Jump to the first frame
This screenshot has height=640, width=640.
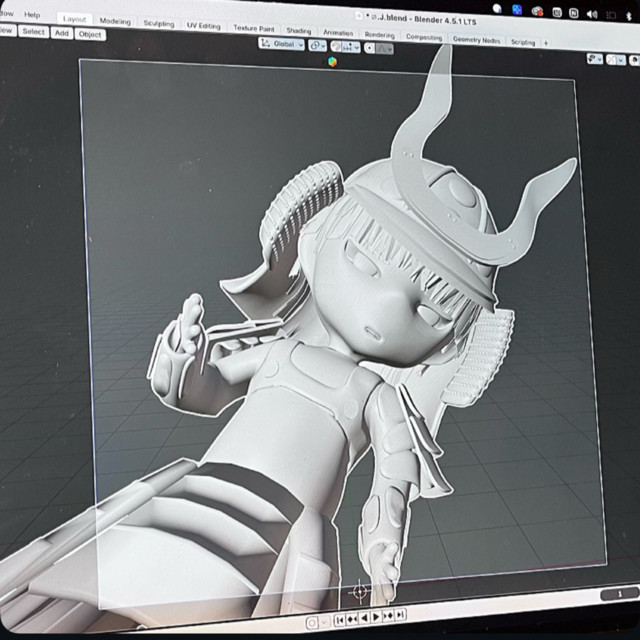339,619
